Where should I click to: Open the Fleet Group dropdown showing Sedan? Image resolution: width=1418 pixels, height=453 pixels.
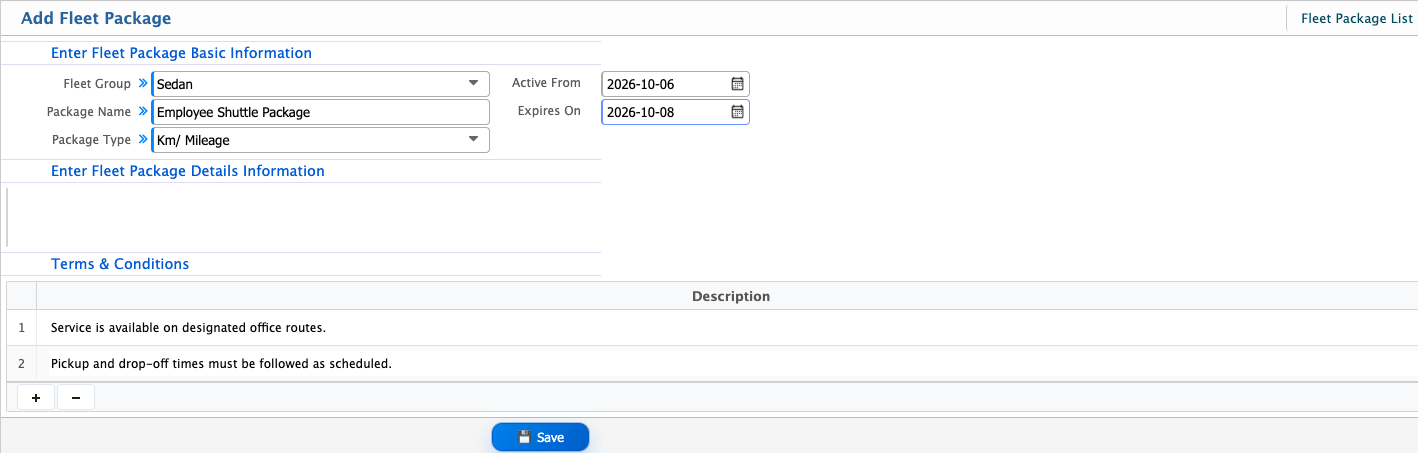320,84
